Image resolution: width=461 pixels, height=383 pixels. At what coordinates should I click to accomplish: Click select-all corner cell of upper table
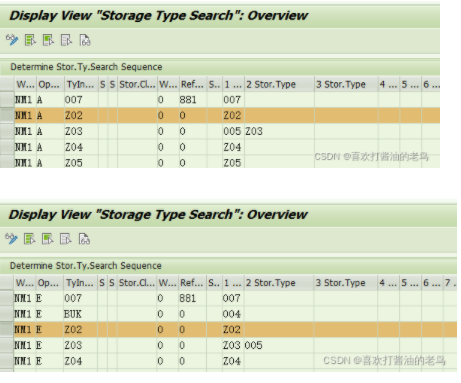coord(7,84)
